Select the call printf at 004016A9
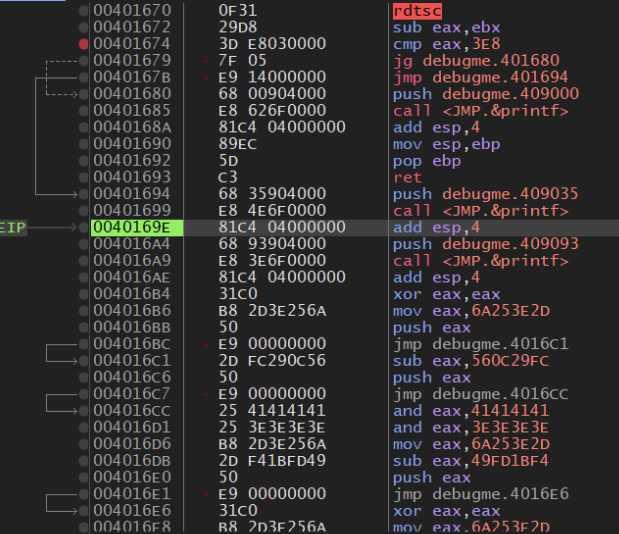This screenshot has height=534, width=619. (x=480, y=260)
